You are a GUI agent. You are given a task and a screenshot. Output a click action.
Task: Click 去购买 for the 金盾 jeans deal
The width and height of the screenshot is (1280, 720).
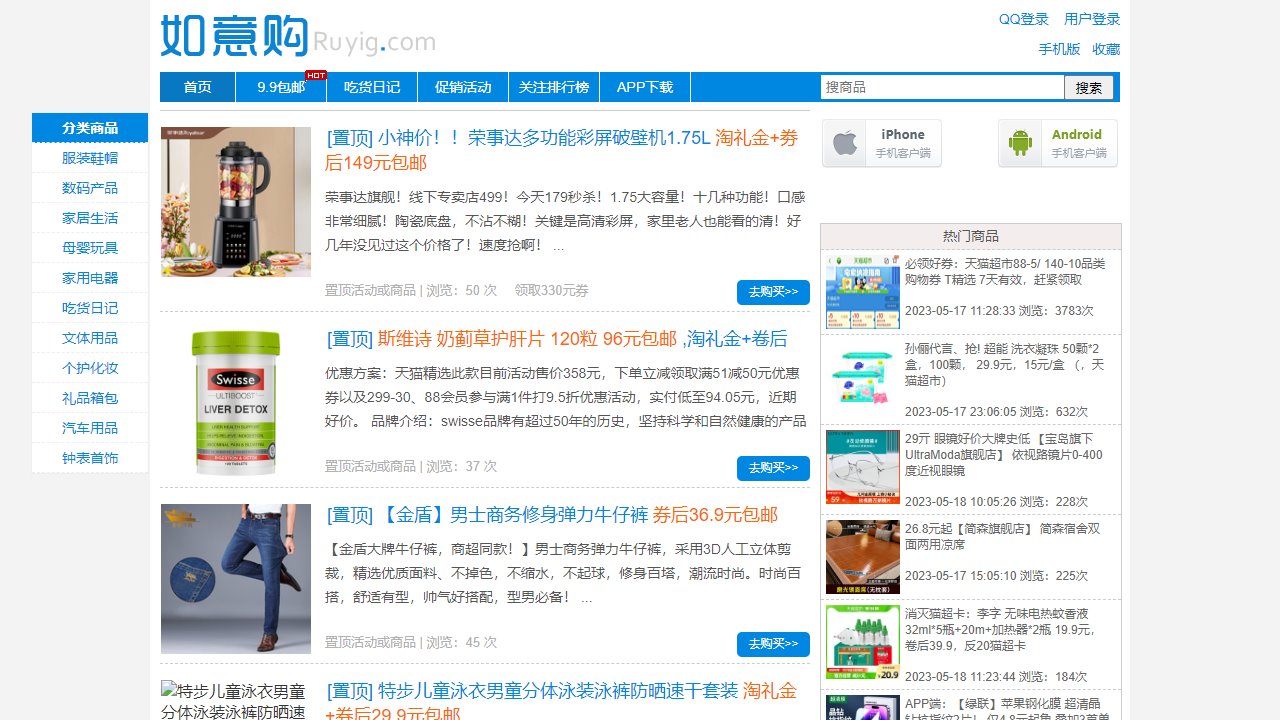(773, 644)
